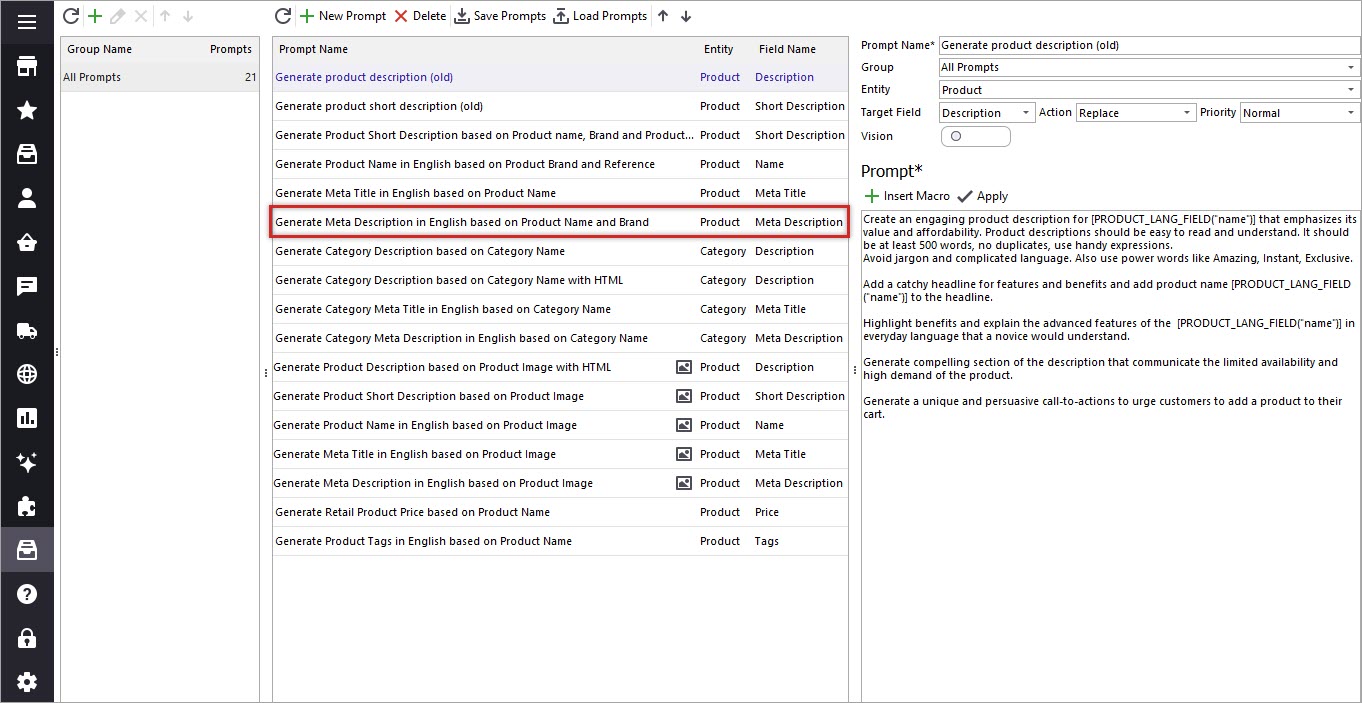Click the Group Name column header
This screenshot has height=703, width=1362.
[x=99, y=49]
